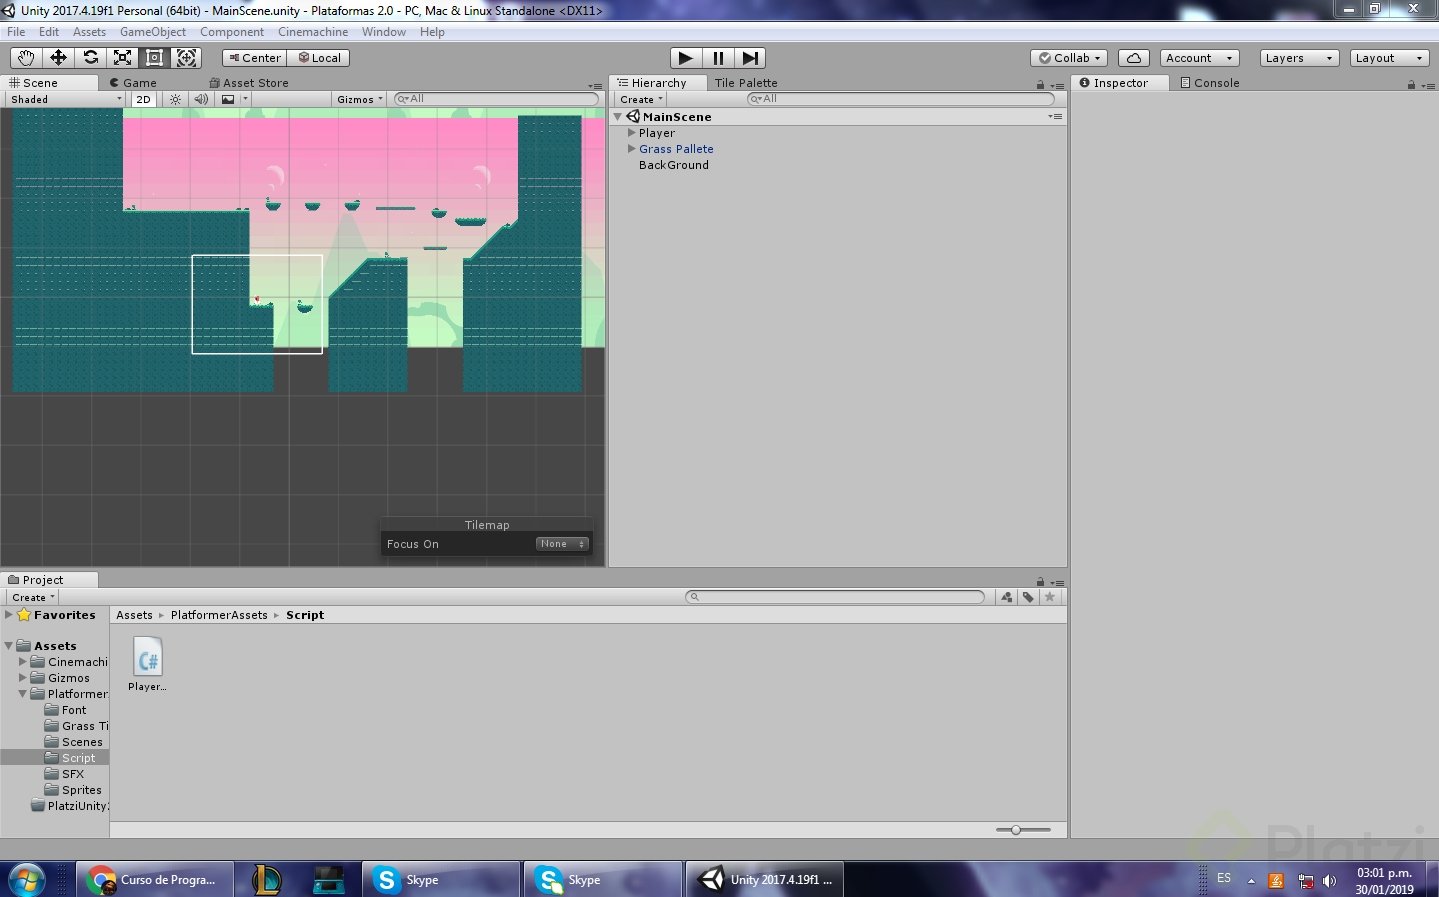Viewport: 1439px width, 897px height.
Task: Click the Project search field
Action: click(835, 597)
